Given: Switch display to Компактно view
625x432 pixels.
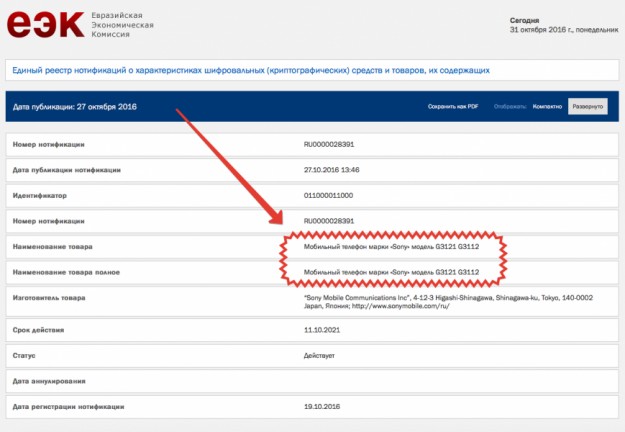Looking at the screenshot, I should tap(548, 105).
